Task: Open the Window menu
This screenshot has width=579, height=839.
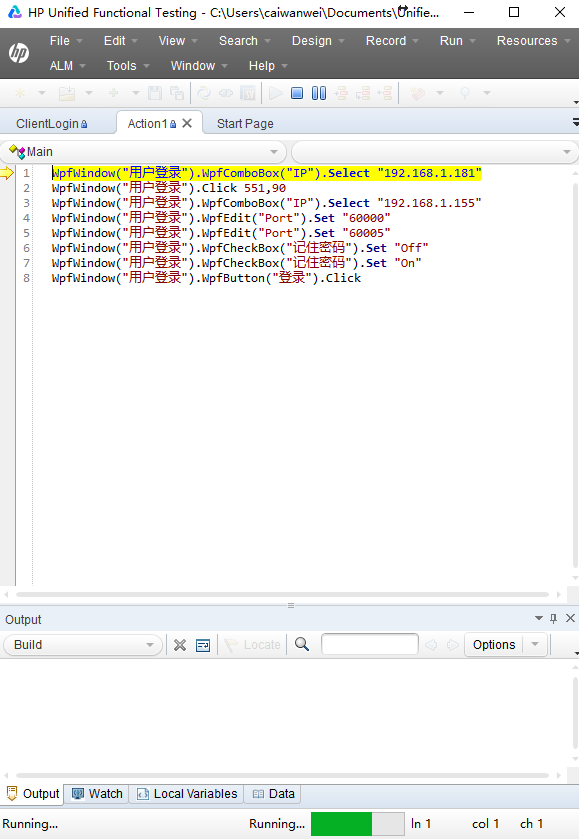Action: pyautogui.click(x=199, y=66)
